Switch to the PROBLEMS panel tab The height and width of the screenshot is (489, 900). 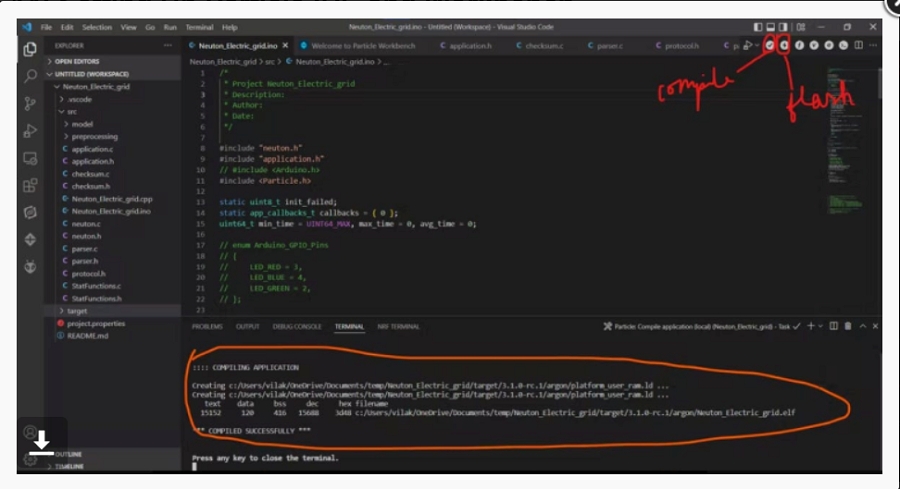click(x=207, y=327)
